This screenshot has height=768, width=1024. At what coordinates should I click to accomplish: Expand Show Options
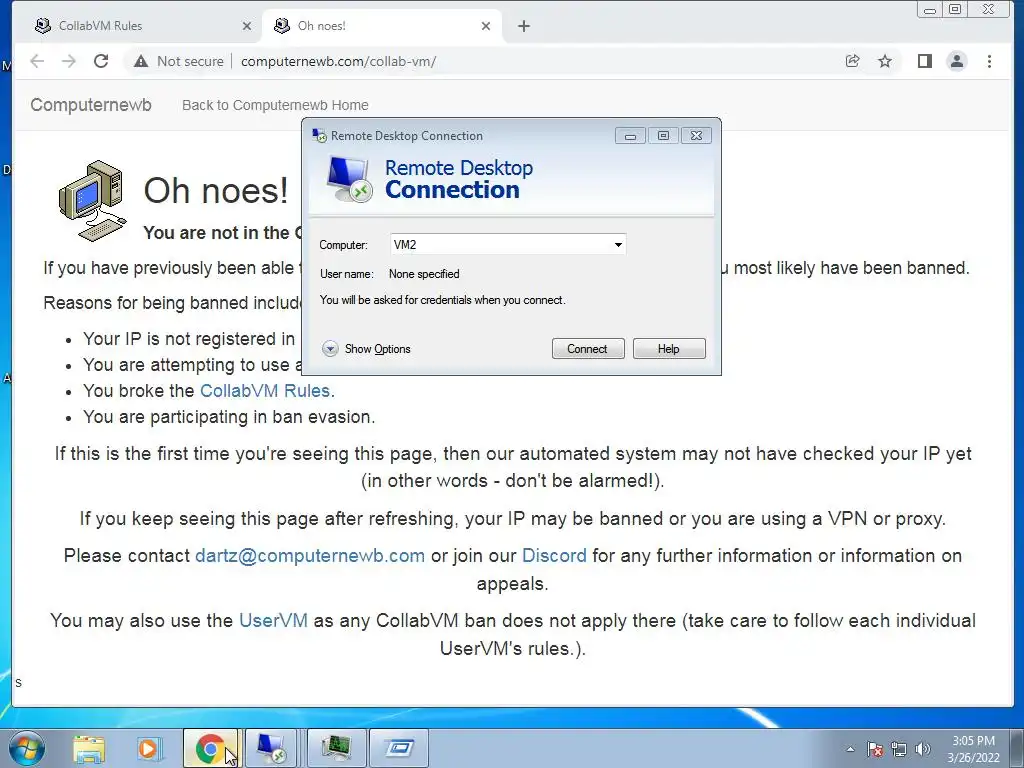pos(366,349)
